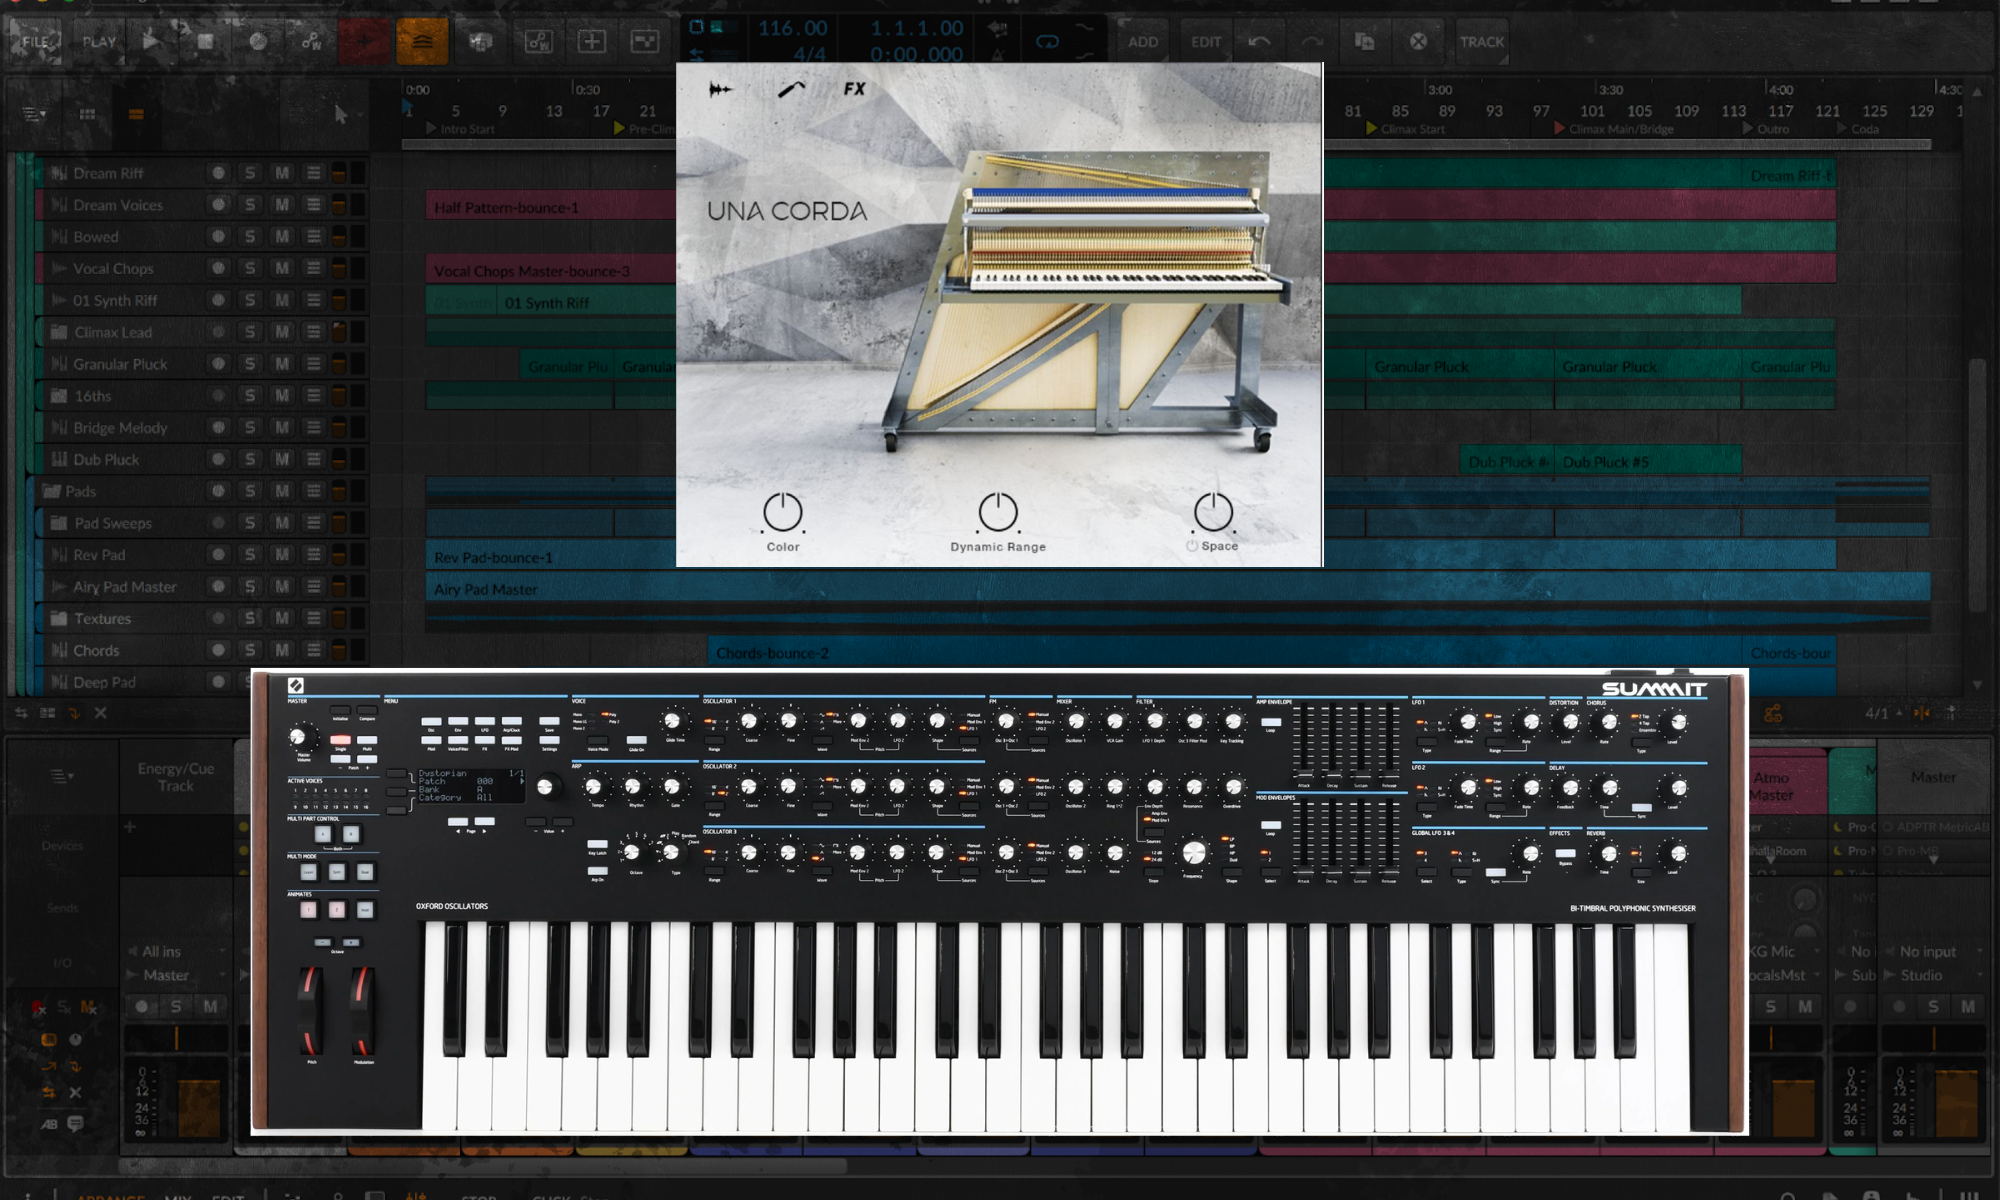This screenshot has width=2000, height=1200.
Task: Click the EDIT button
Action: pos(1205,41)
